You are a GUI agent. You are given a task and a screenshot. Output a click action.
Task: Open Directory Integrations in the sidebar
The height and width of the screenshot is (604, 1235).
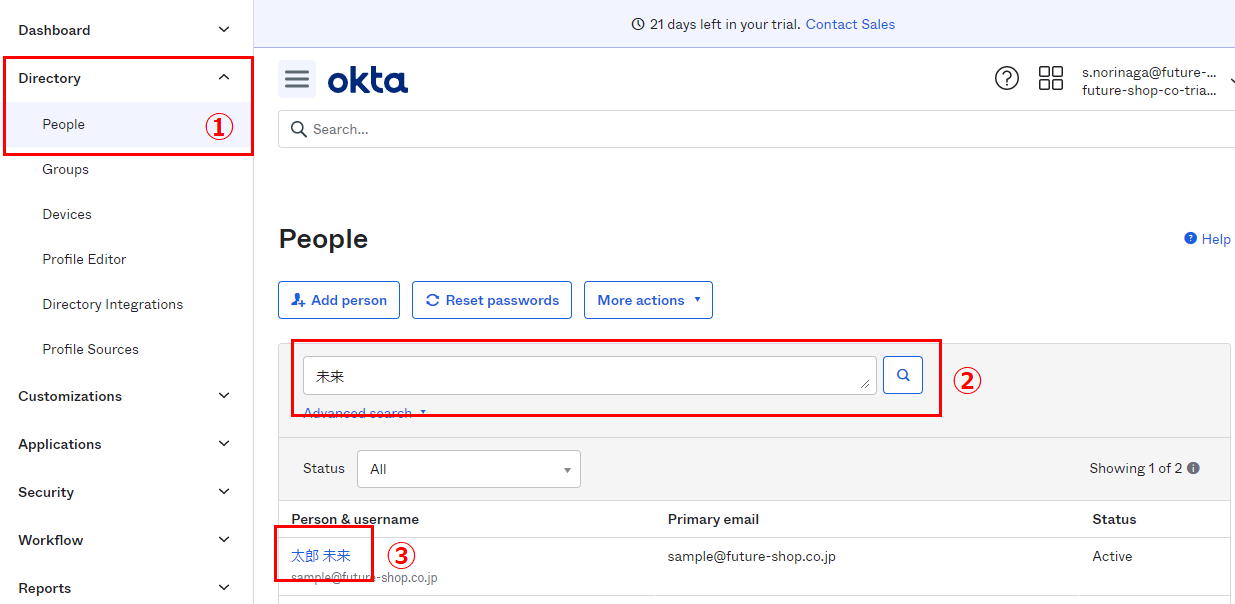tap(113, 304)
